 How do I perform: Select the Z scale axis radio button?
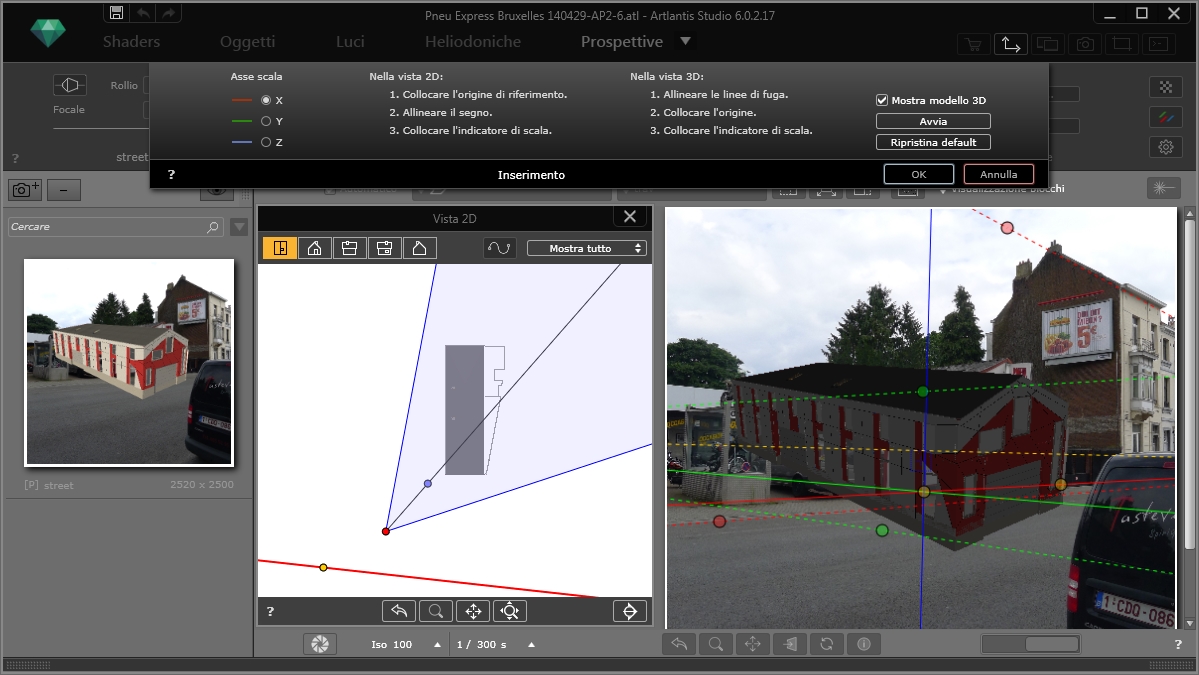coord(266,141)
